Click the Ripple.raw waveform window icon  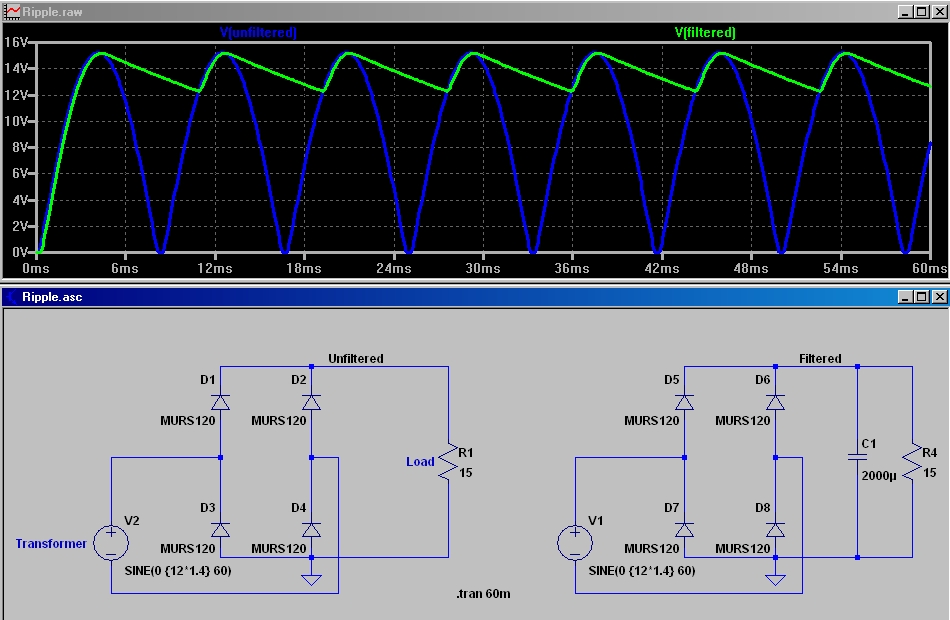pyautogui.click(x=12, y=12)
